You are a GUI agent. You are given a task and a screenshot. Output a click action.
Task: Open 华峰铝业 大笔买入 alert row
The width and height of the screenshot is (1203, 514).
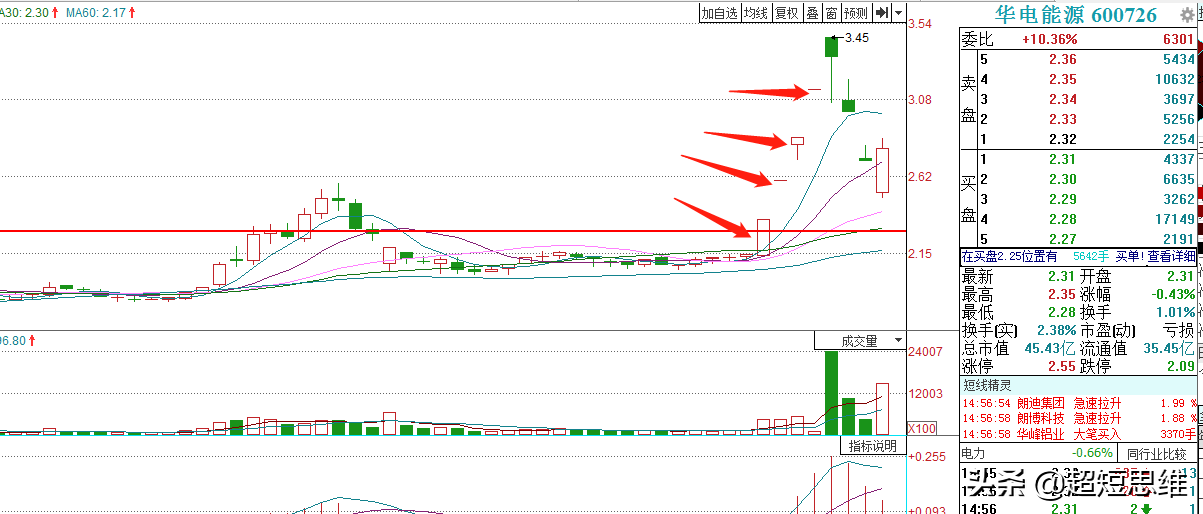click(x=1078, y=434)
